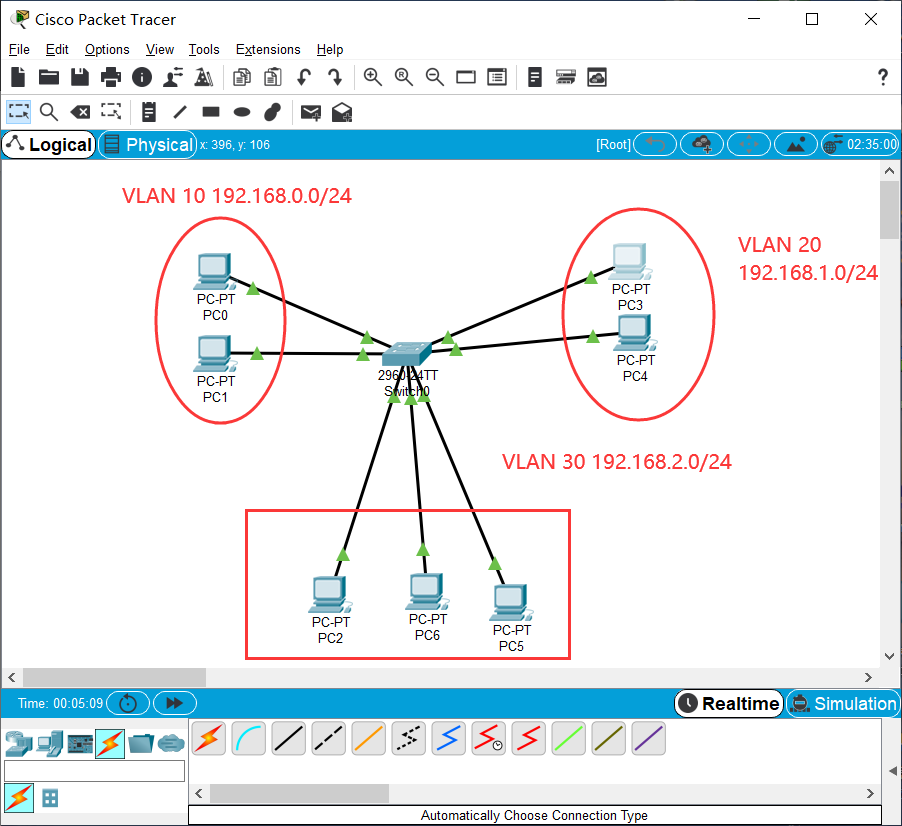Image resolution: width=902 pixels, height=826 pixels.
Task: Zoom in on the workspace
Action: pos(373,77)
